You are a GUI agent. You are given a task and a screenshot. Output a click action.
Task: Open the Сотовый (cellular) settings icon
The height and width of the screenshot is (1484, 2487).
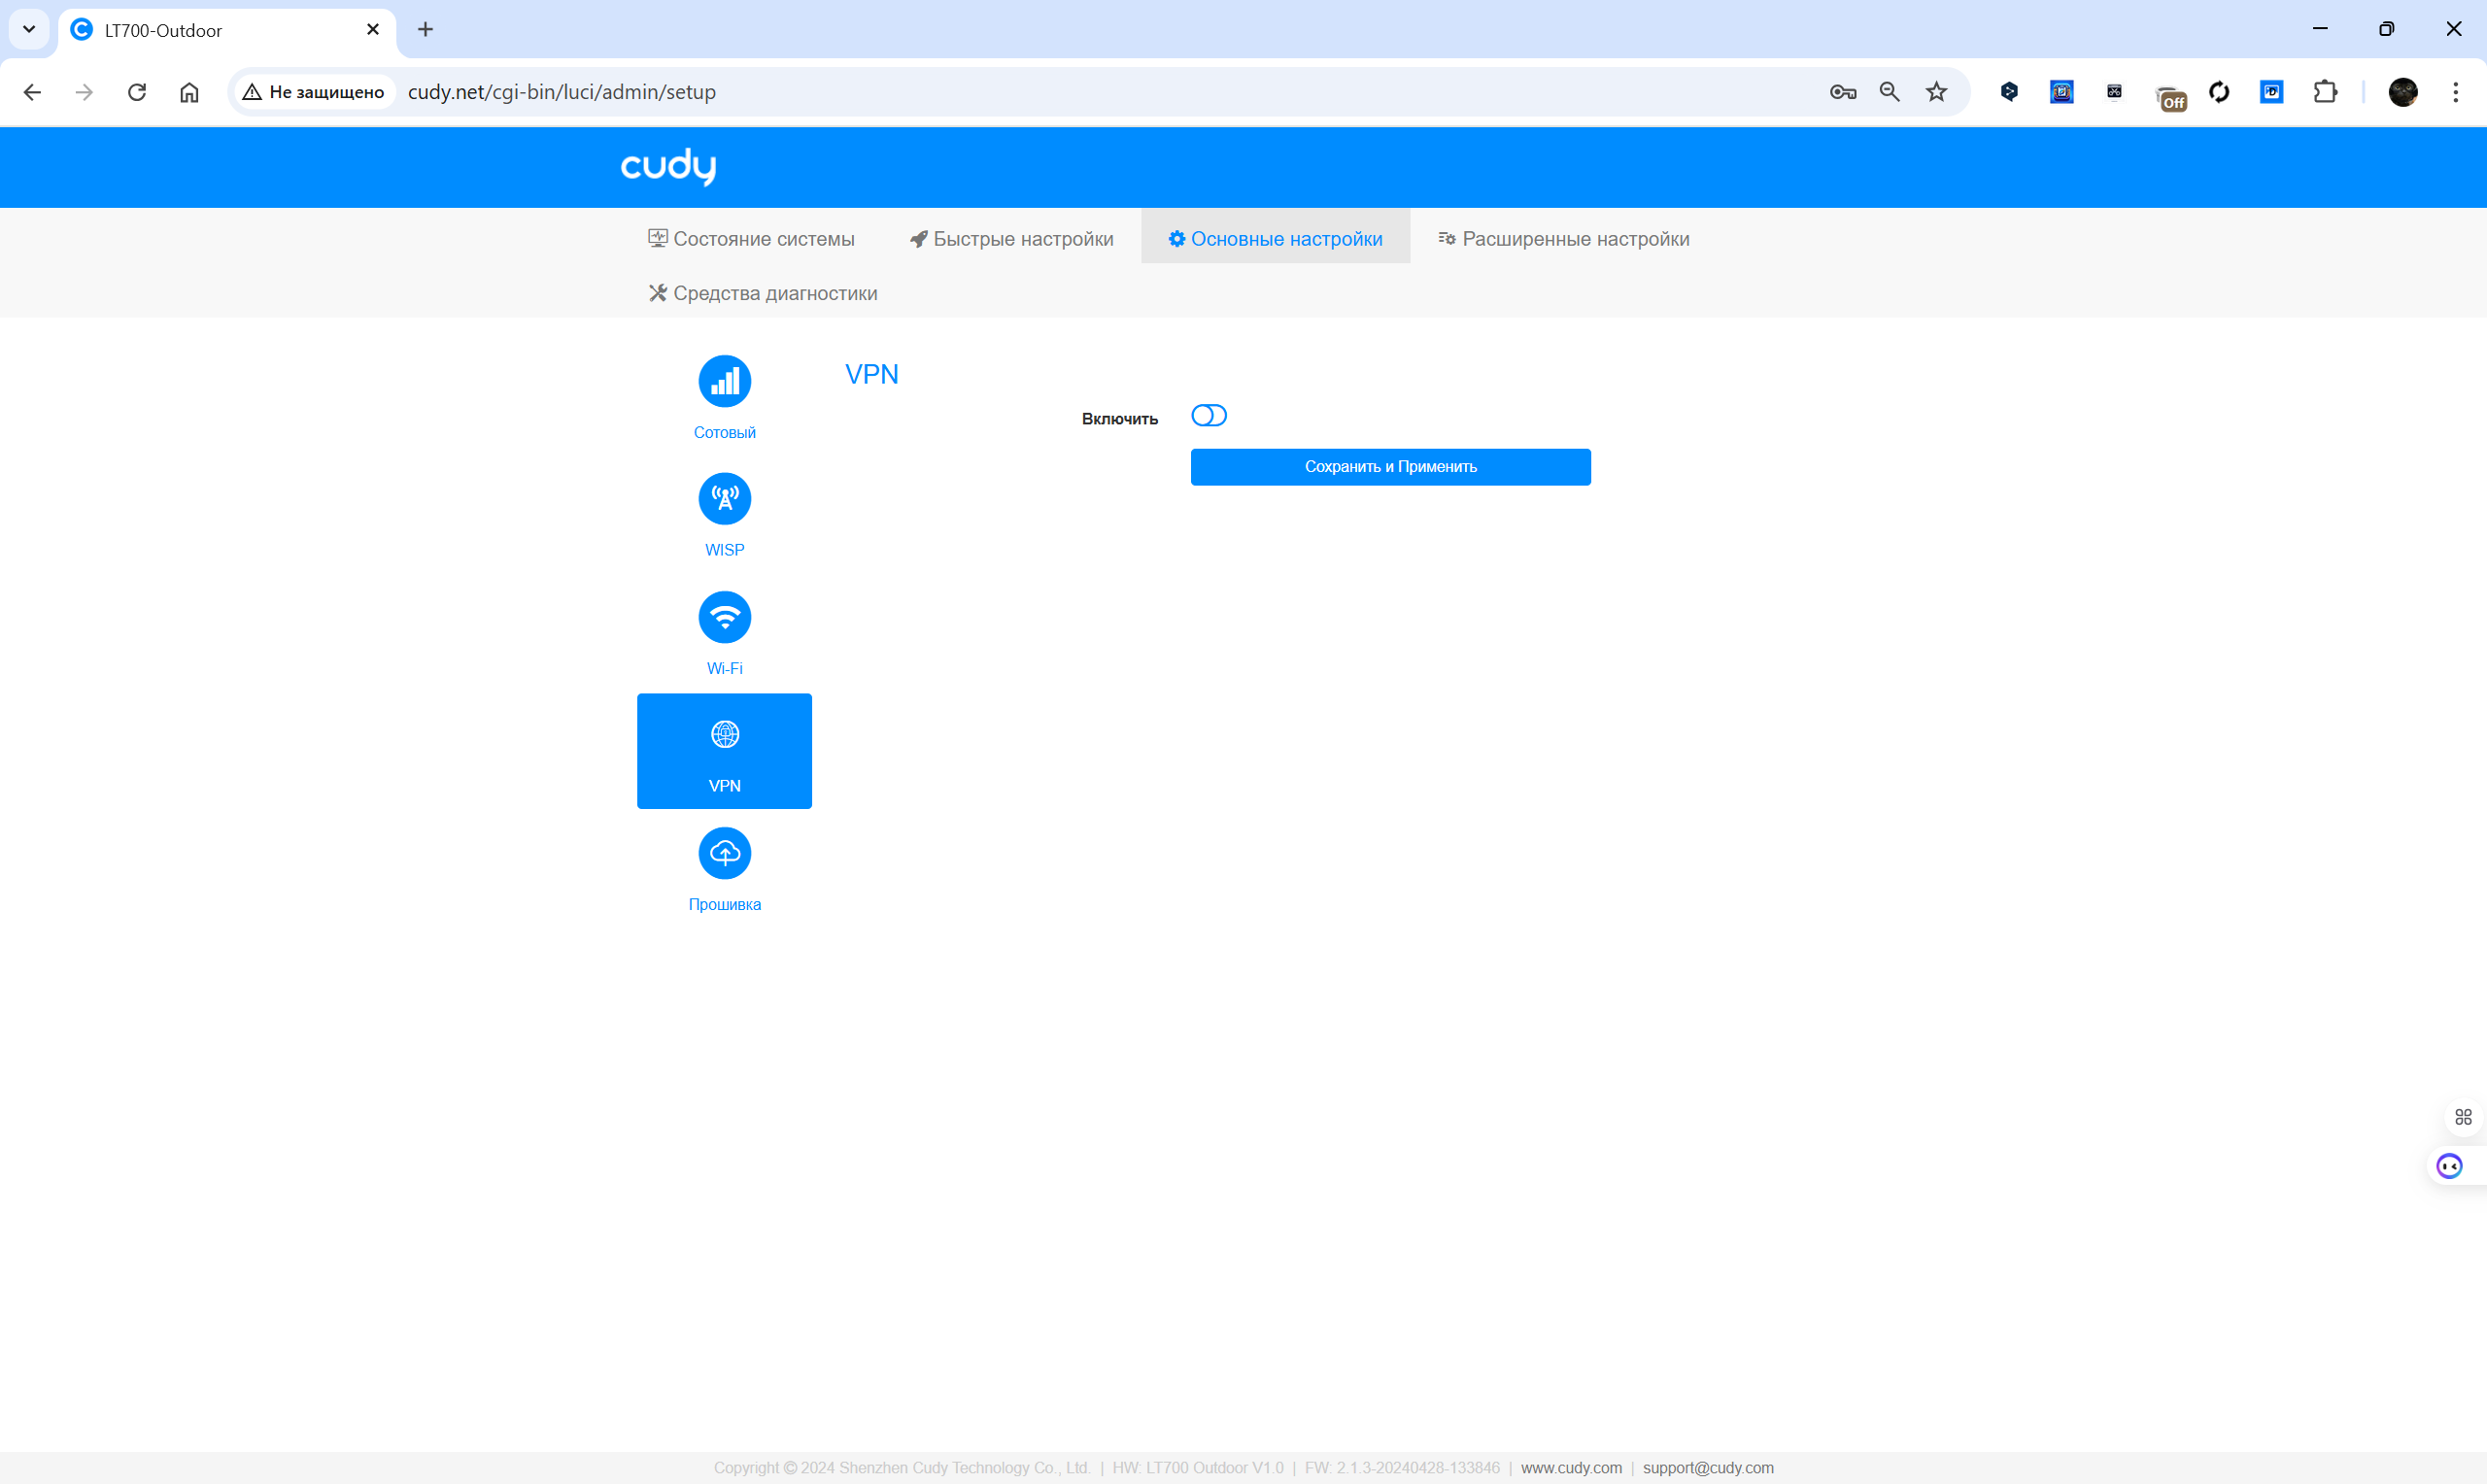pos(724,381)
